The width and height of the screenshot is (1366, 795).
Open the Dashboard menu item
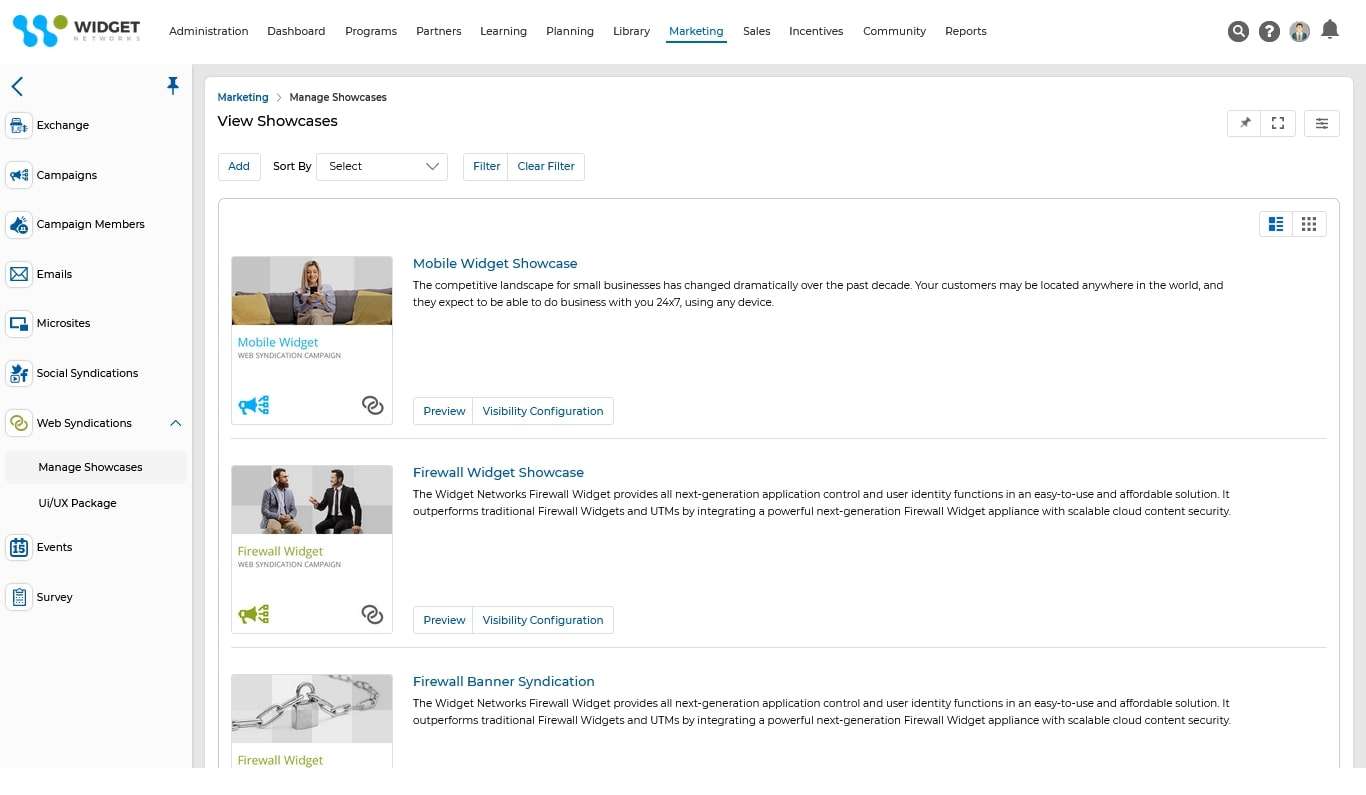click(x=296, y=31)
